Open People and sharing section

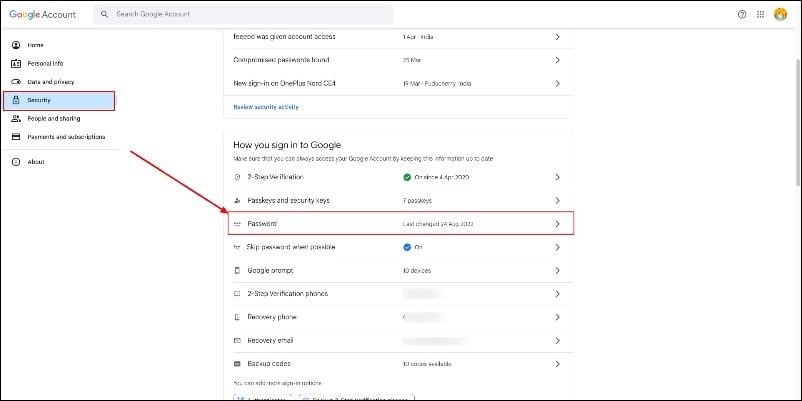(54, 119)
